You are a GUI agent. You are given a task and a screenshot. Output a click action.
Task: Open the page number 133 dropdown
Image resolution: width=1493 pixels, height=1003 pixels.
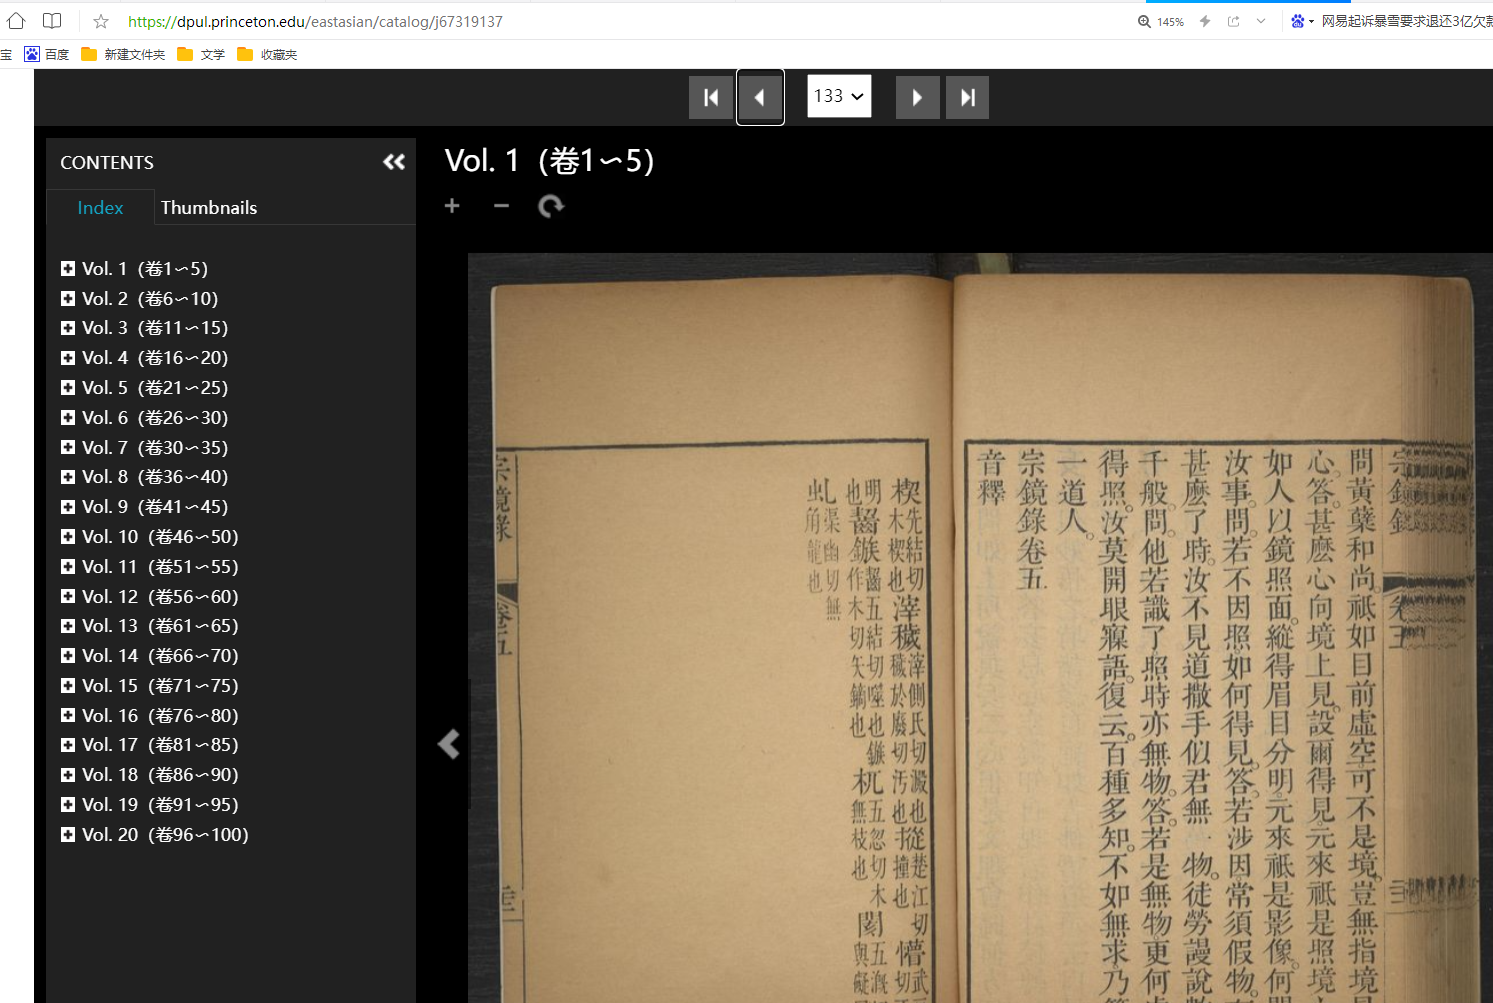(838, 97)
